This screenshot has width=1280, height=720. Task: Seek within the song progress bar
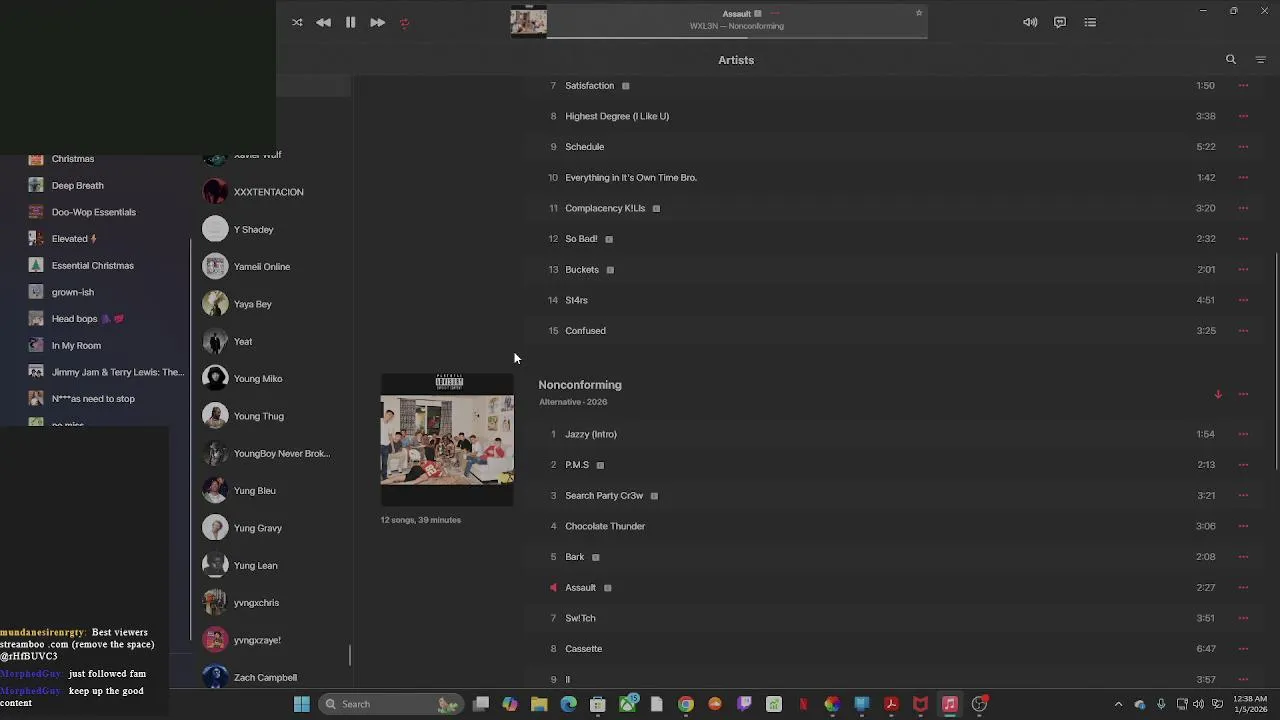click(x=737, y=38)
